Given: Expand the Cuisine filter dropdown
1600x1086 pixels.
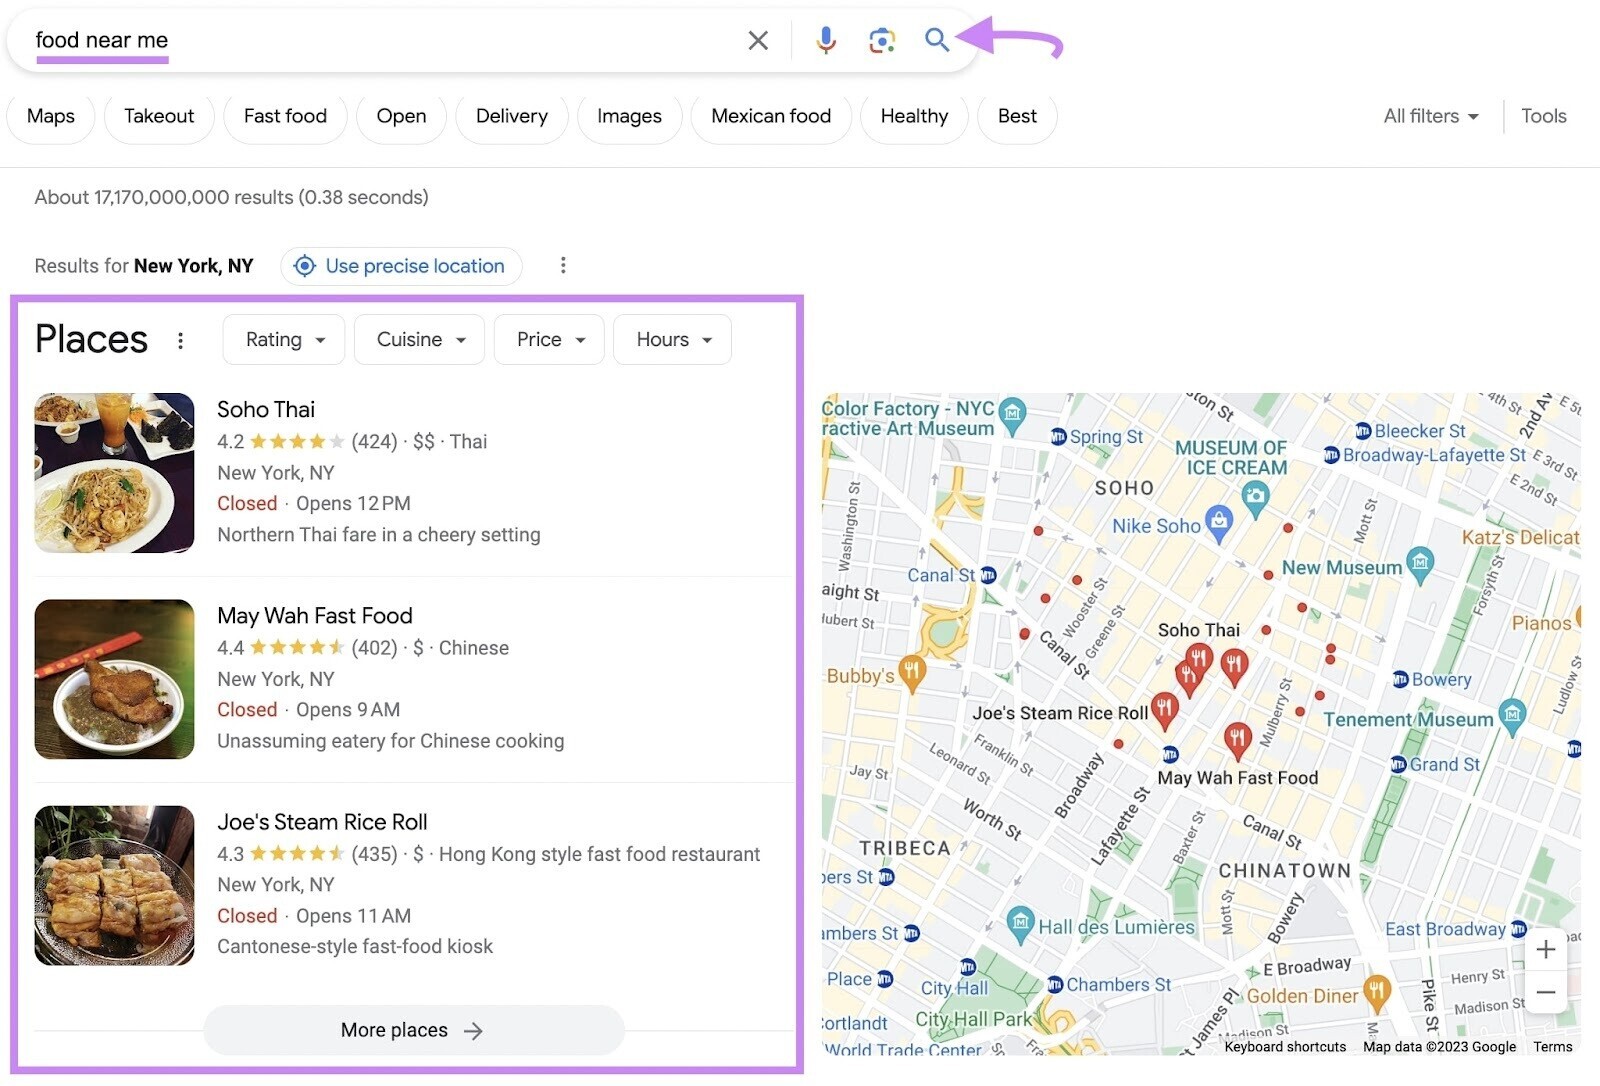Looking at the screenshot, I should coord(419,340).
